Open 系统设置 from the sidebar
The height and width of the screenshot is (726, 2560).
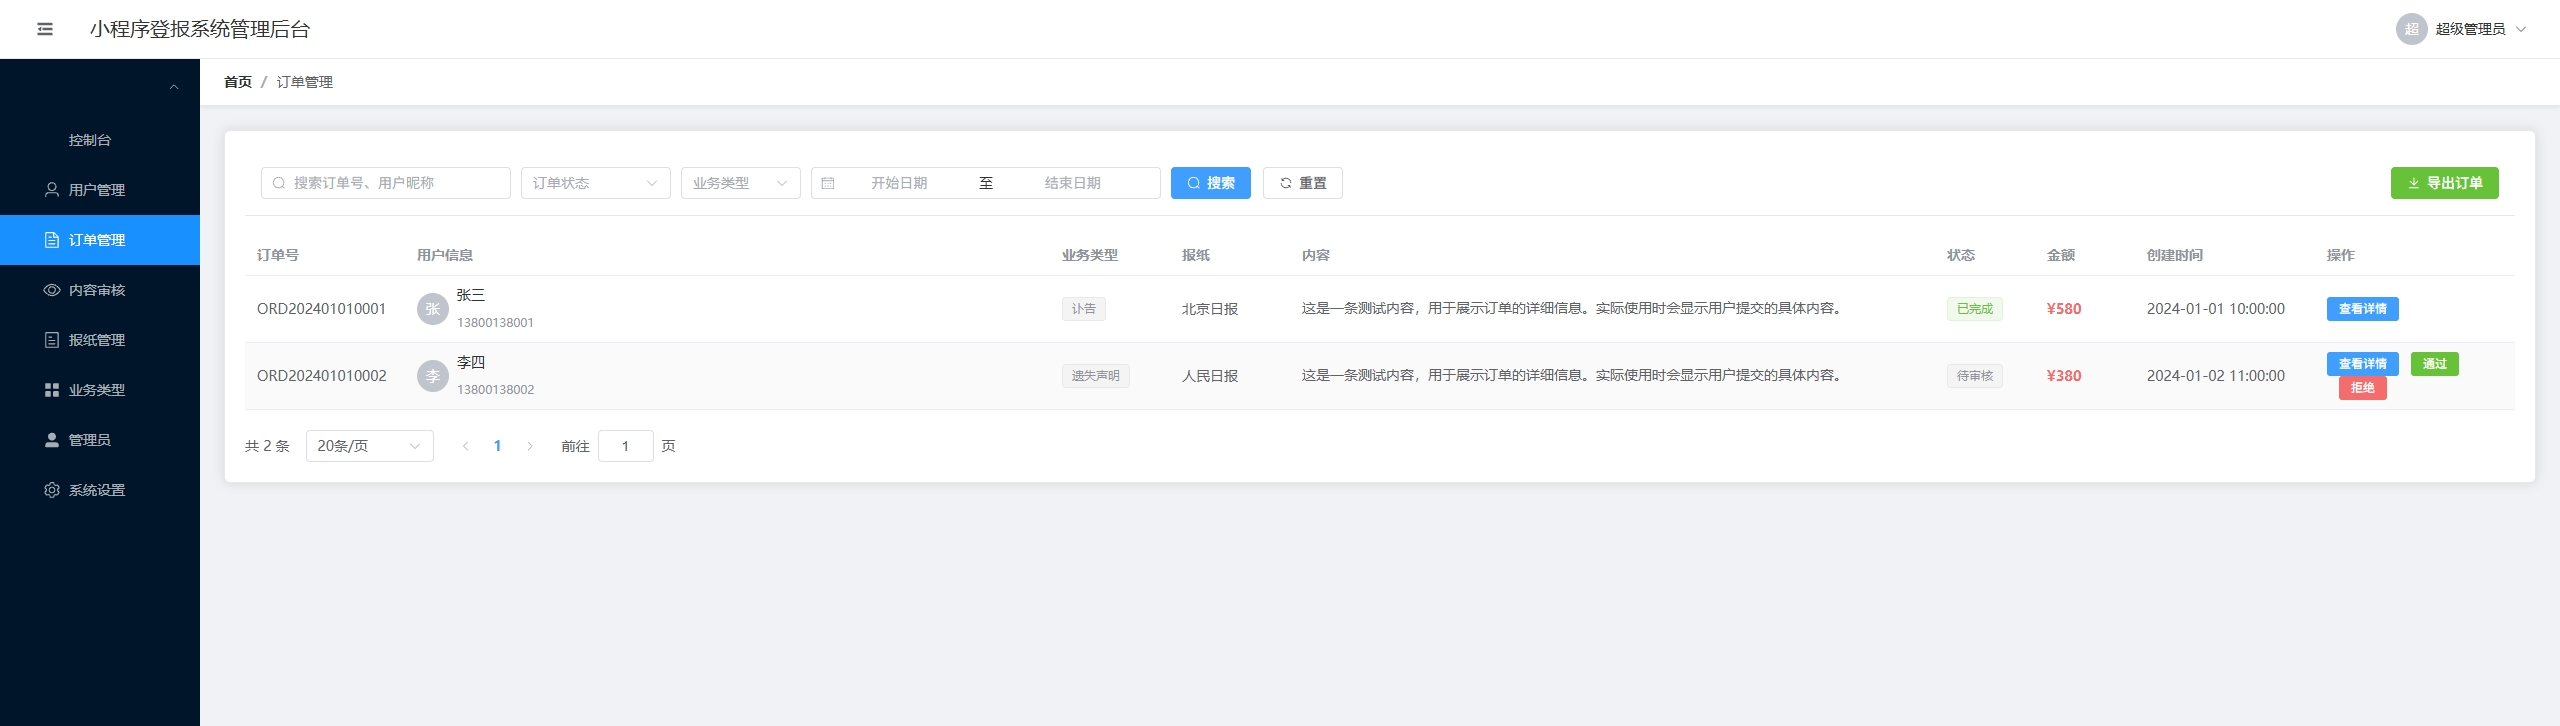click(x=97, y=490)
